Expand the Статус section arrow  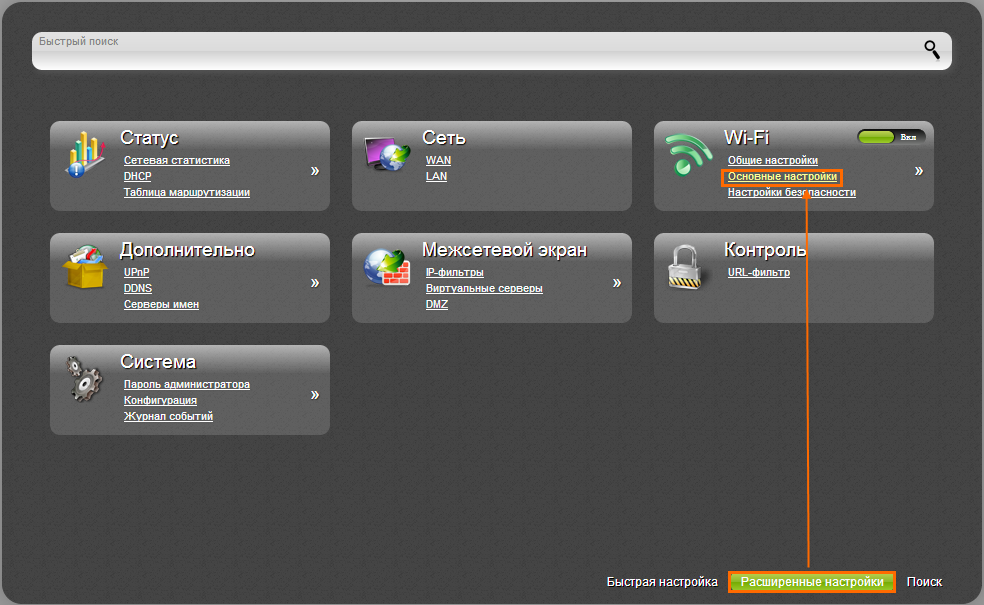coord(314,171)
